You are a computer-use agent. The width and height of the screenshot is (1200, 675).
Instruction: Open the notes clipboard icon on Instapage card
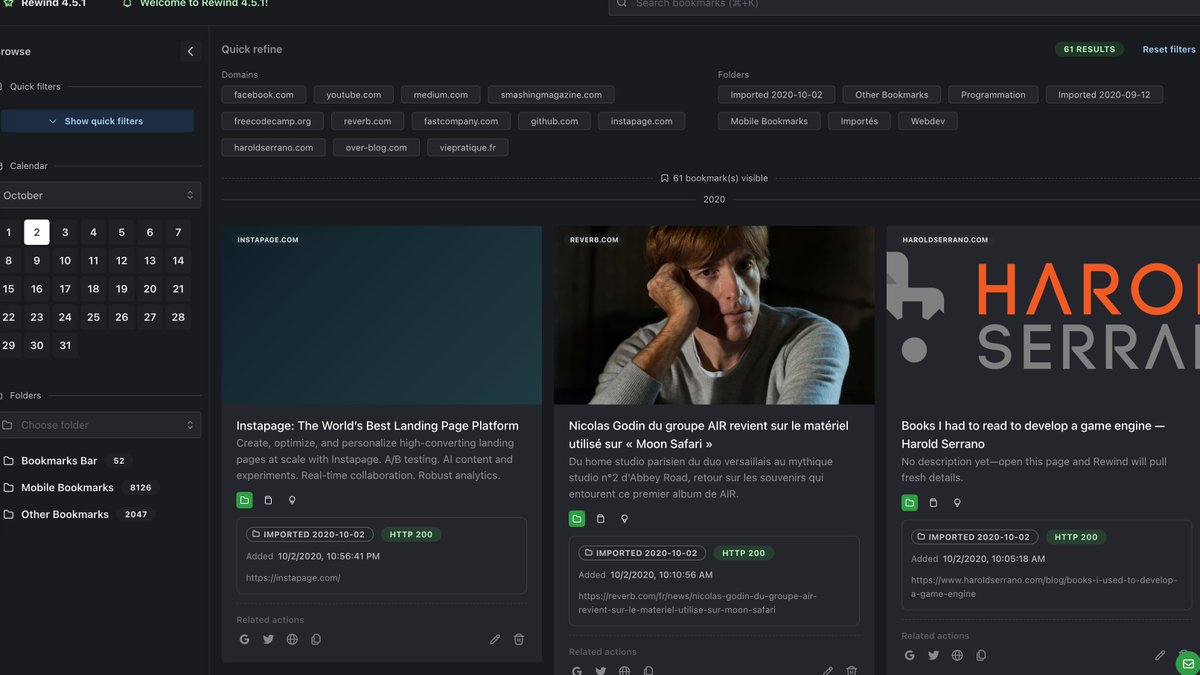[268, 500]
